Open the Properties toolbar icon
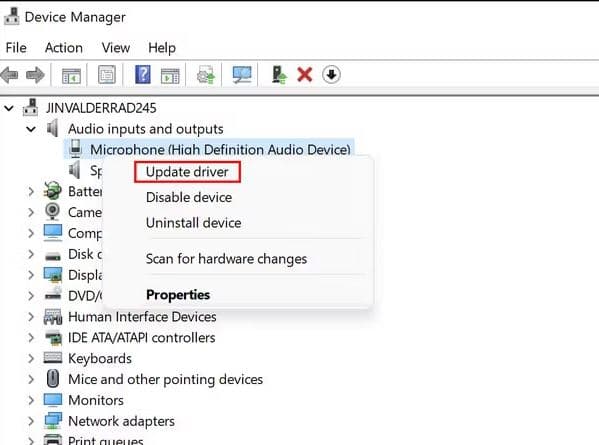Screen dimensions: 599x445 [107, 75]
